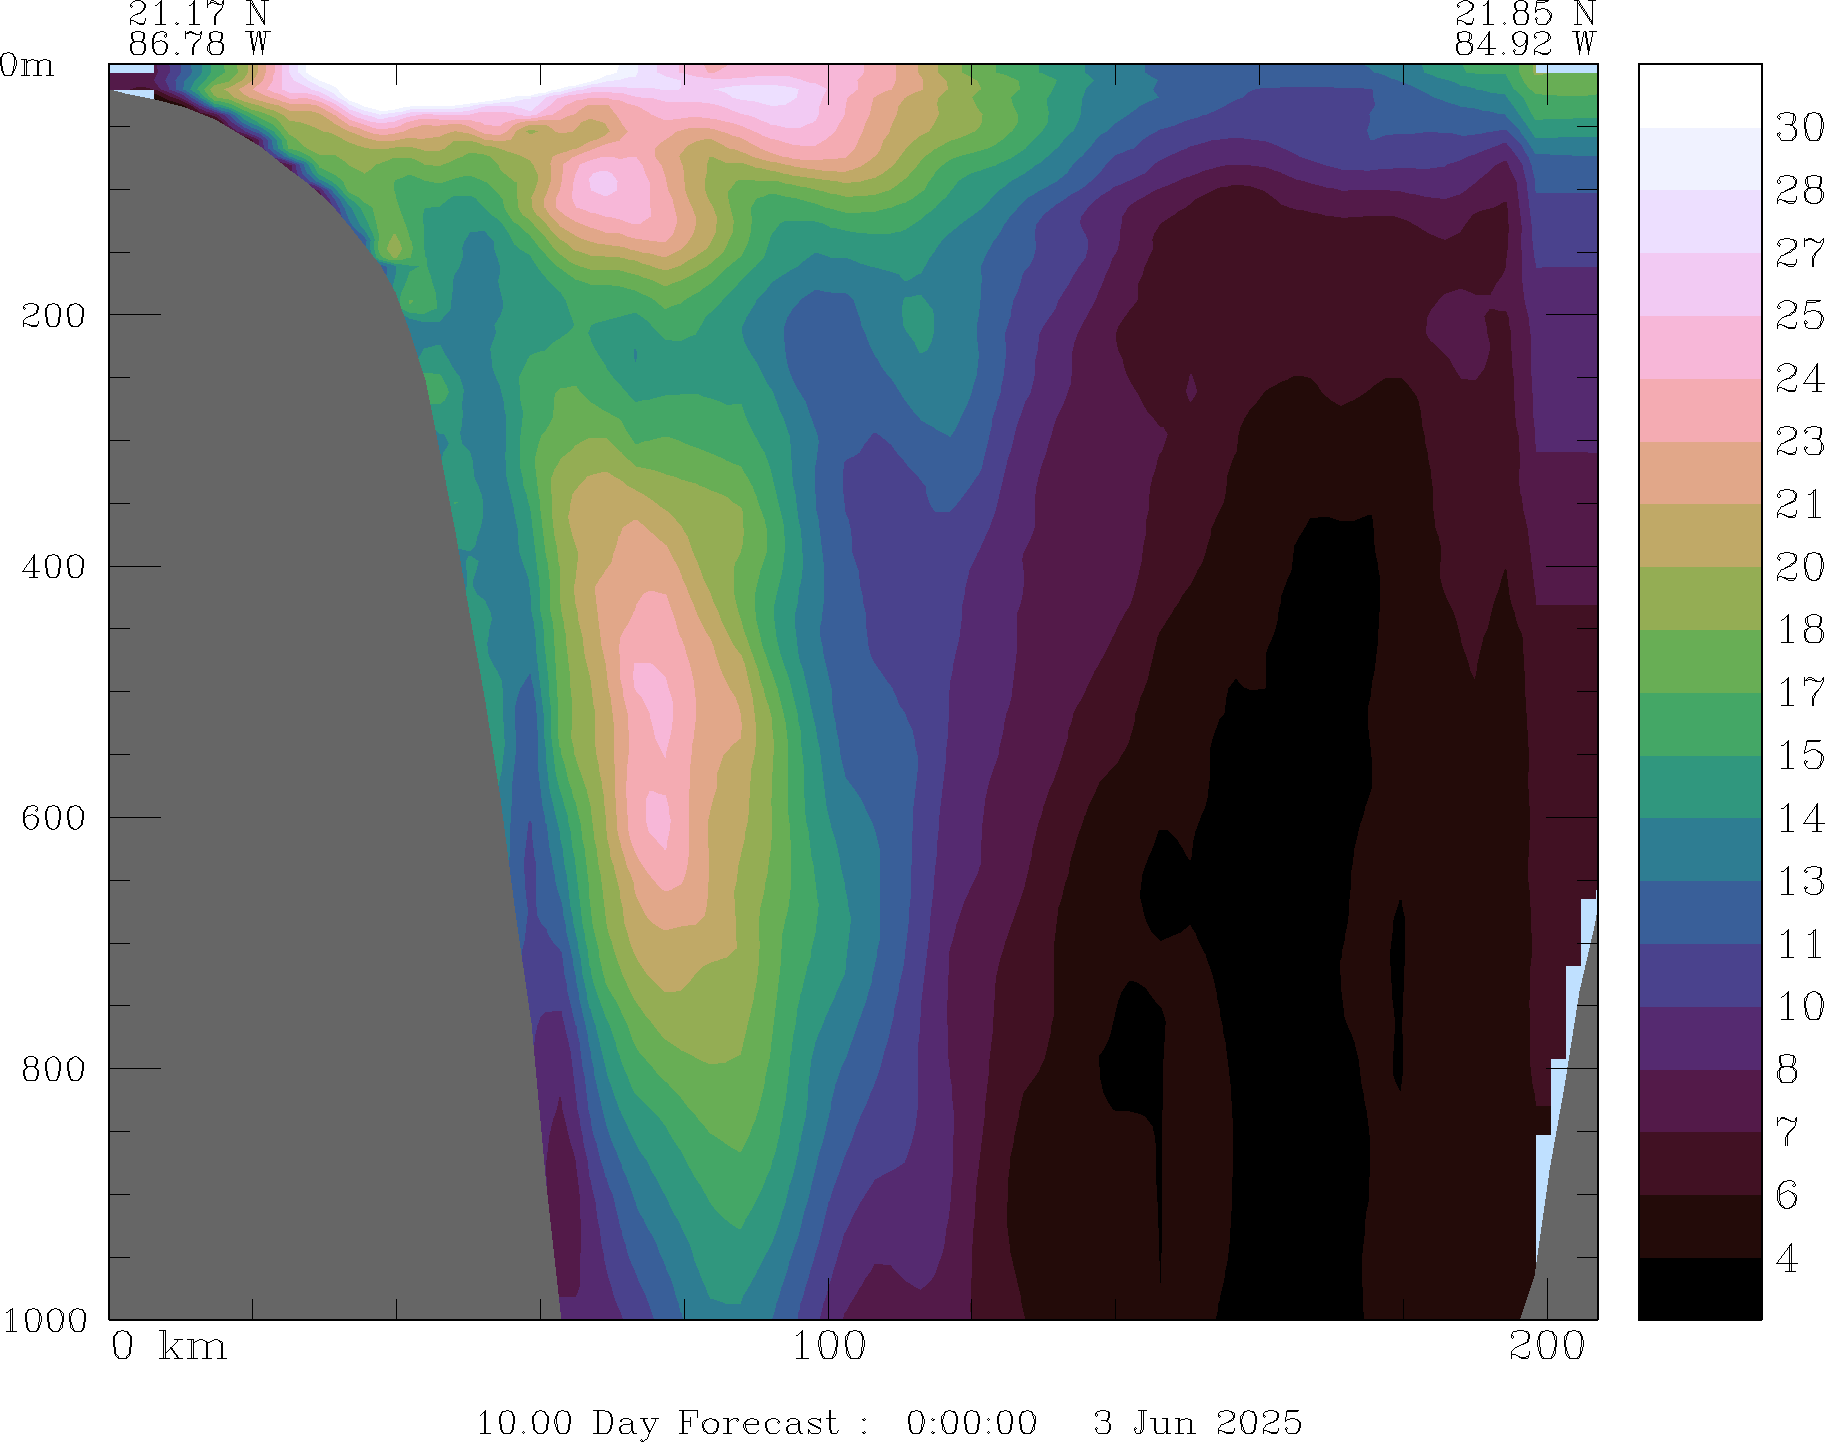Click the "4" label on the color scale
1825x1442 pixels.
coord(1787,1259)
